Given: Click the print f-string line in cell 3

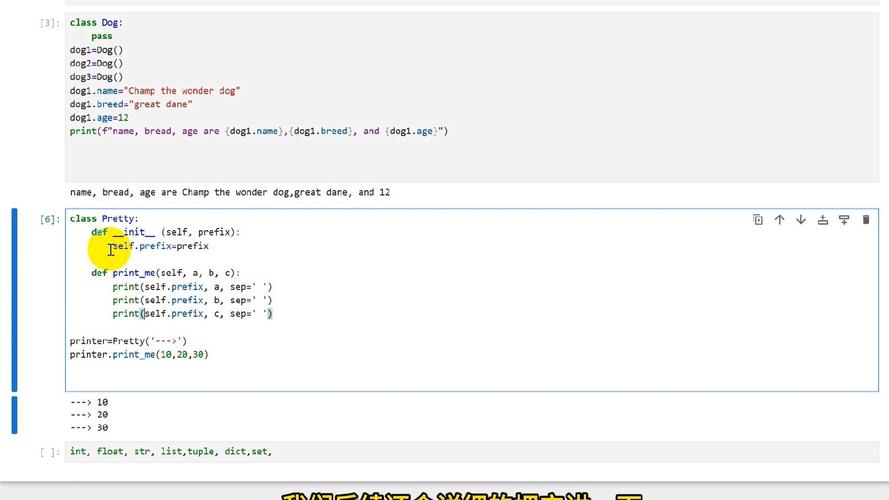Looking at the screenshot, I should click(x=259, y=132).
